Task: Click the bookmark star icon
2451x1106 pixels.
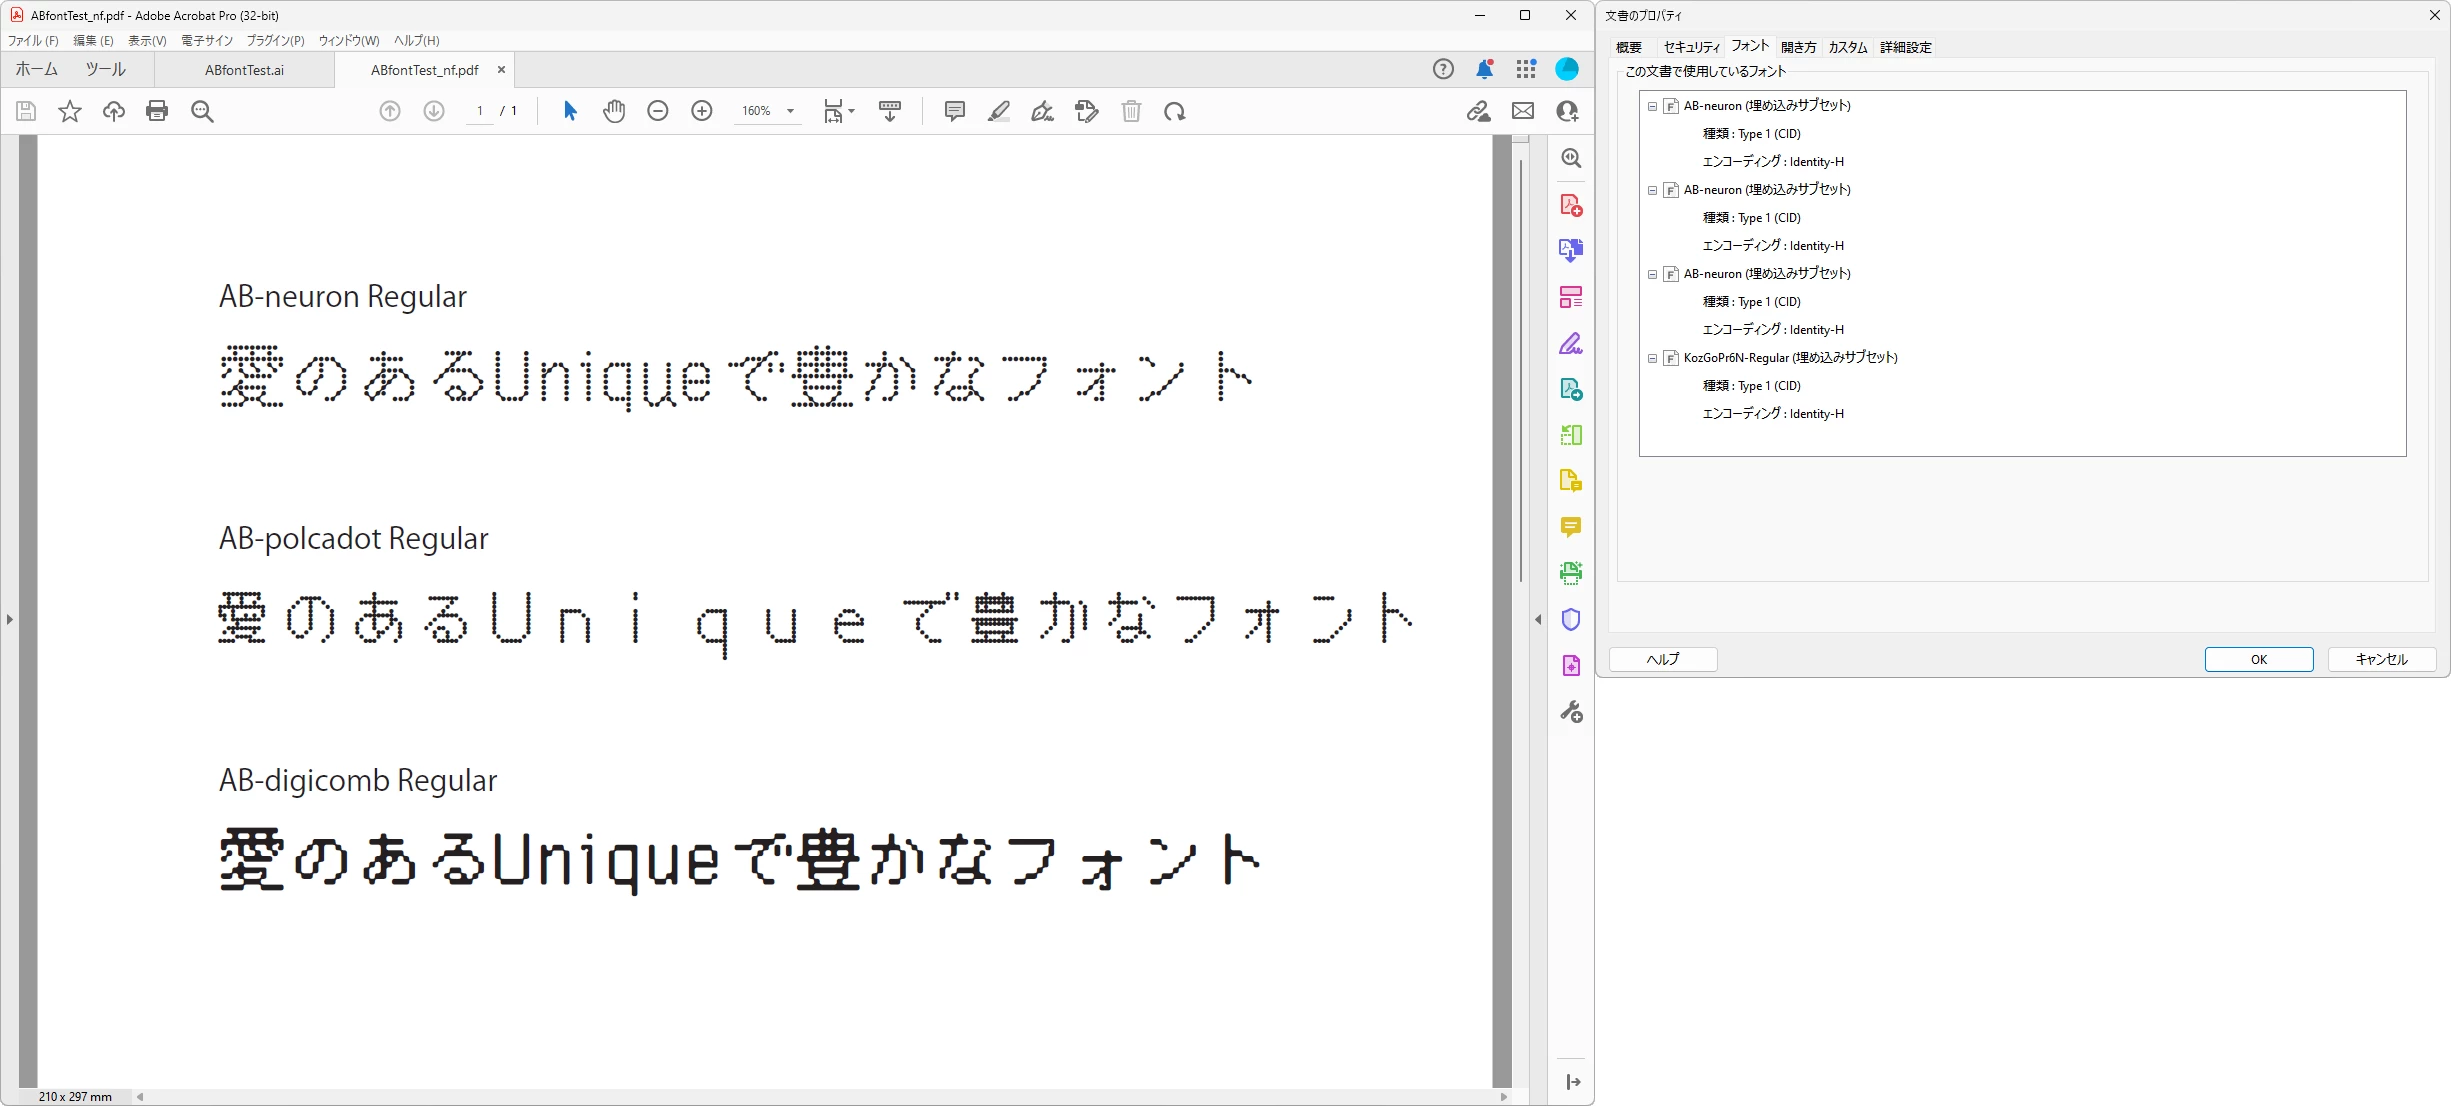Action: [x=70, y=111]
